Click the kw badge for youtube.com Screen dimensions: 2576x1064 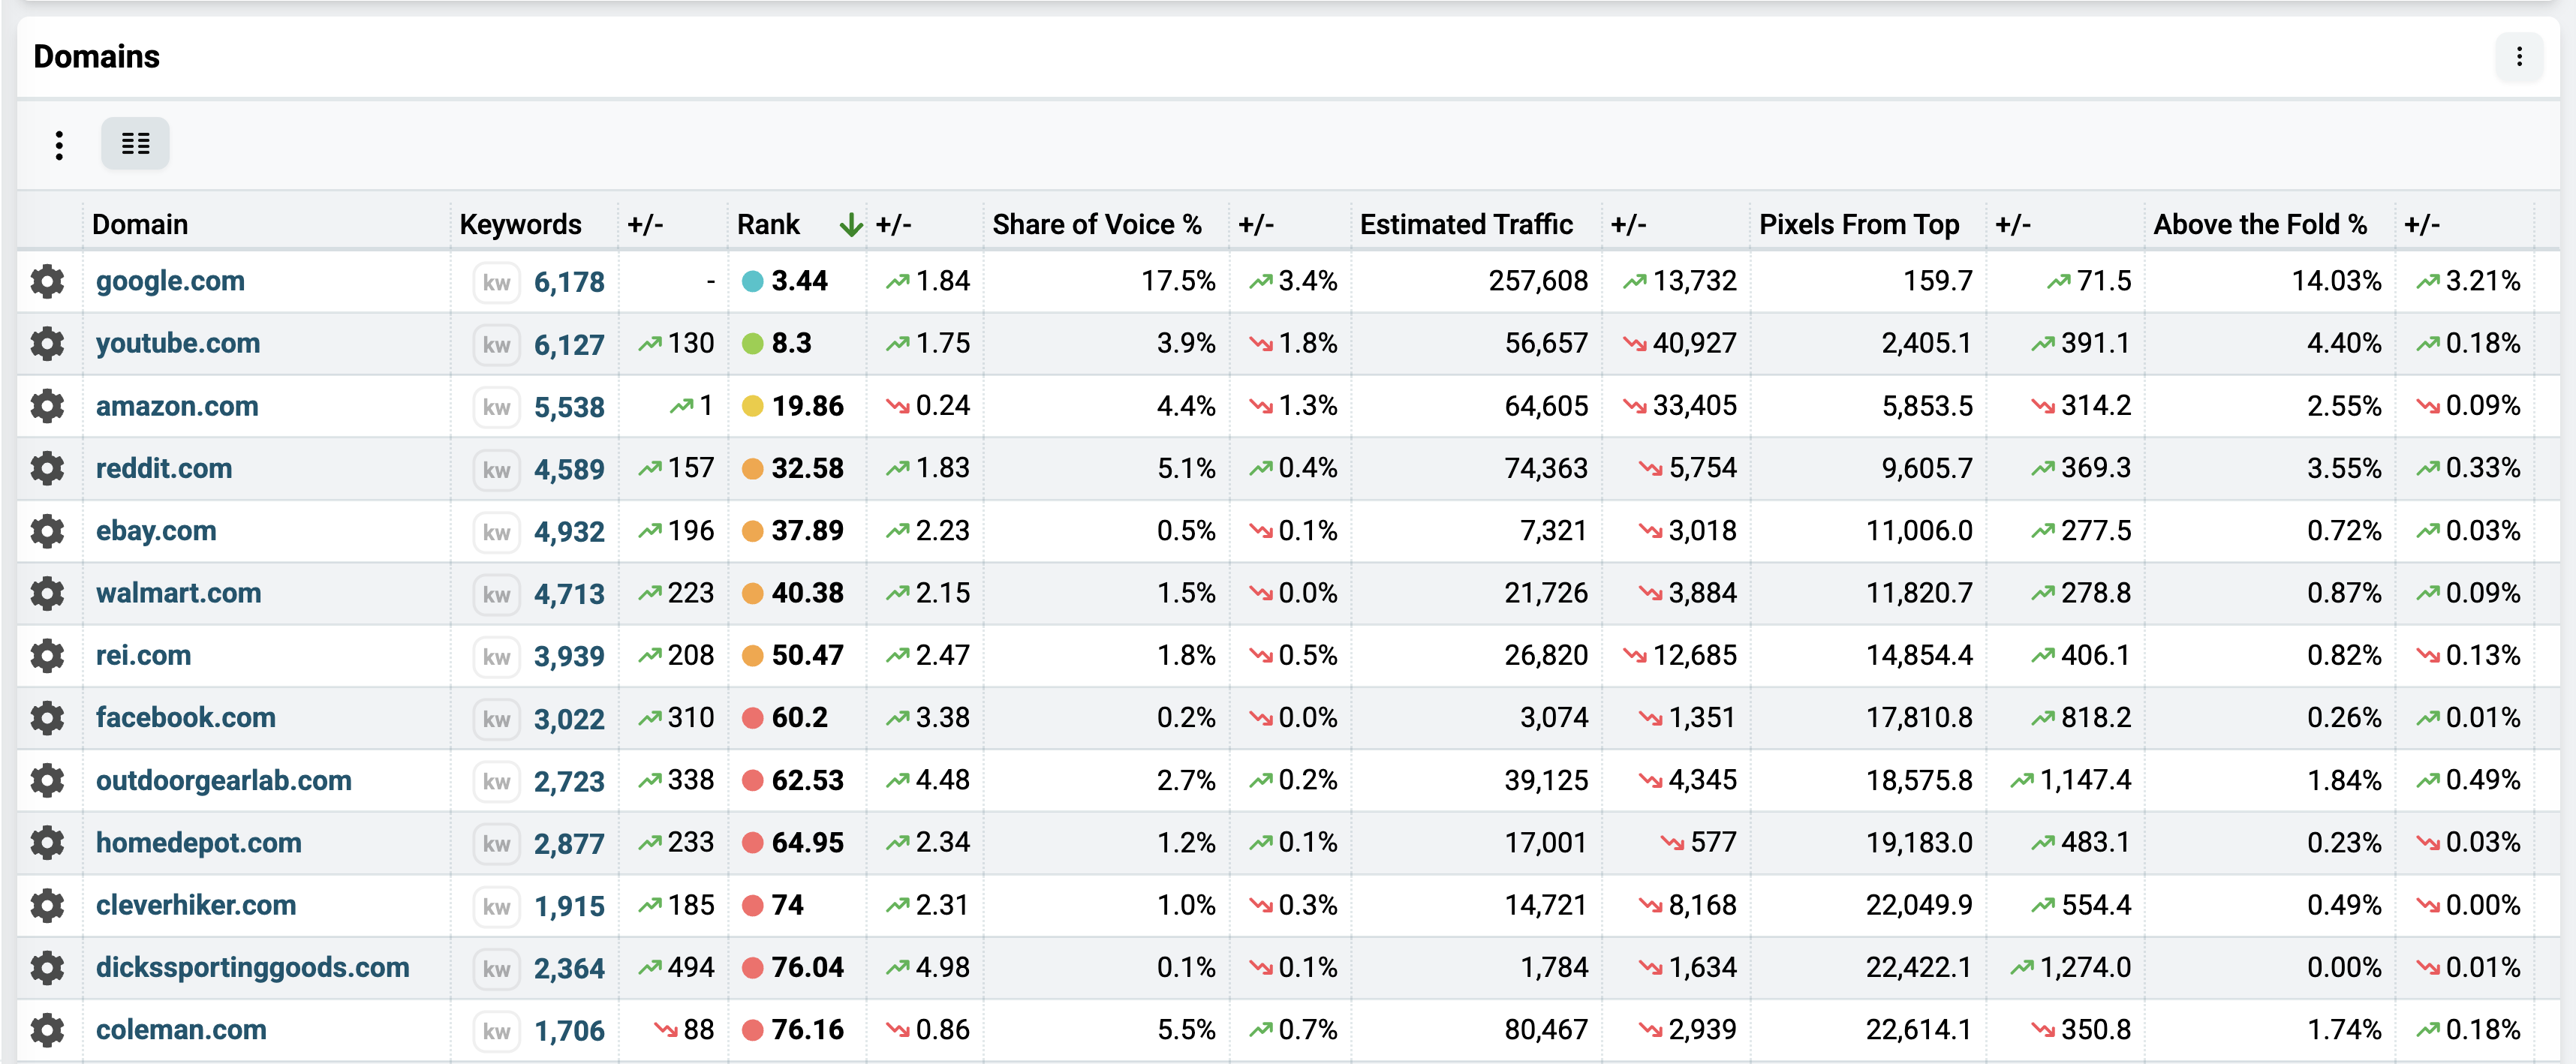click(x=496, y=344)
